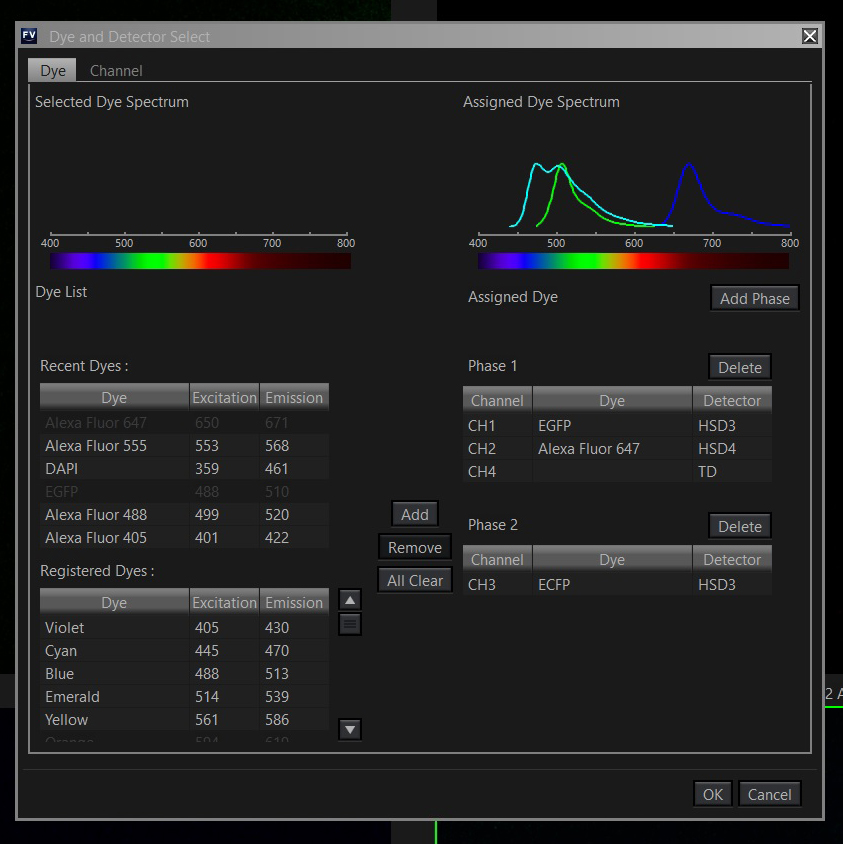
Task: Click Recent Dyes Emission column header
Action: pos(294,397)
